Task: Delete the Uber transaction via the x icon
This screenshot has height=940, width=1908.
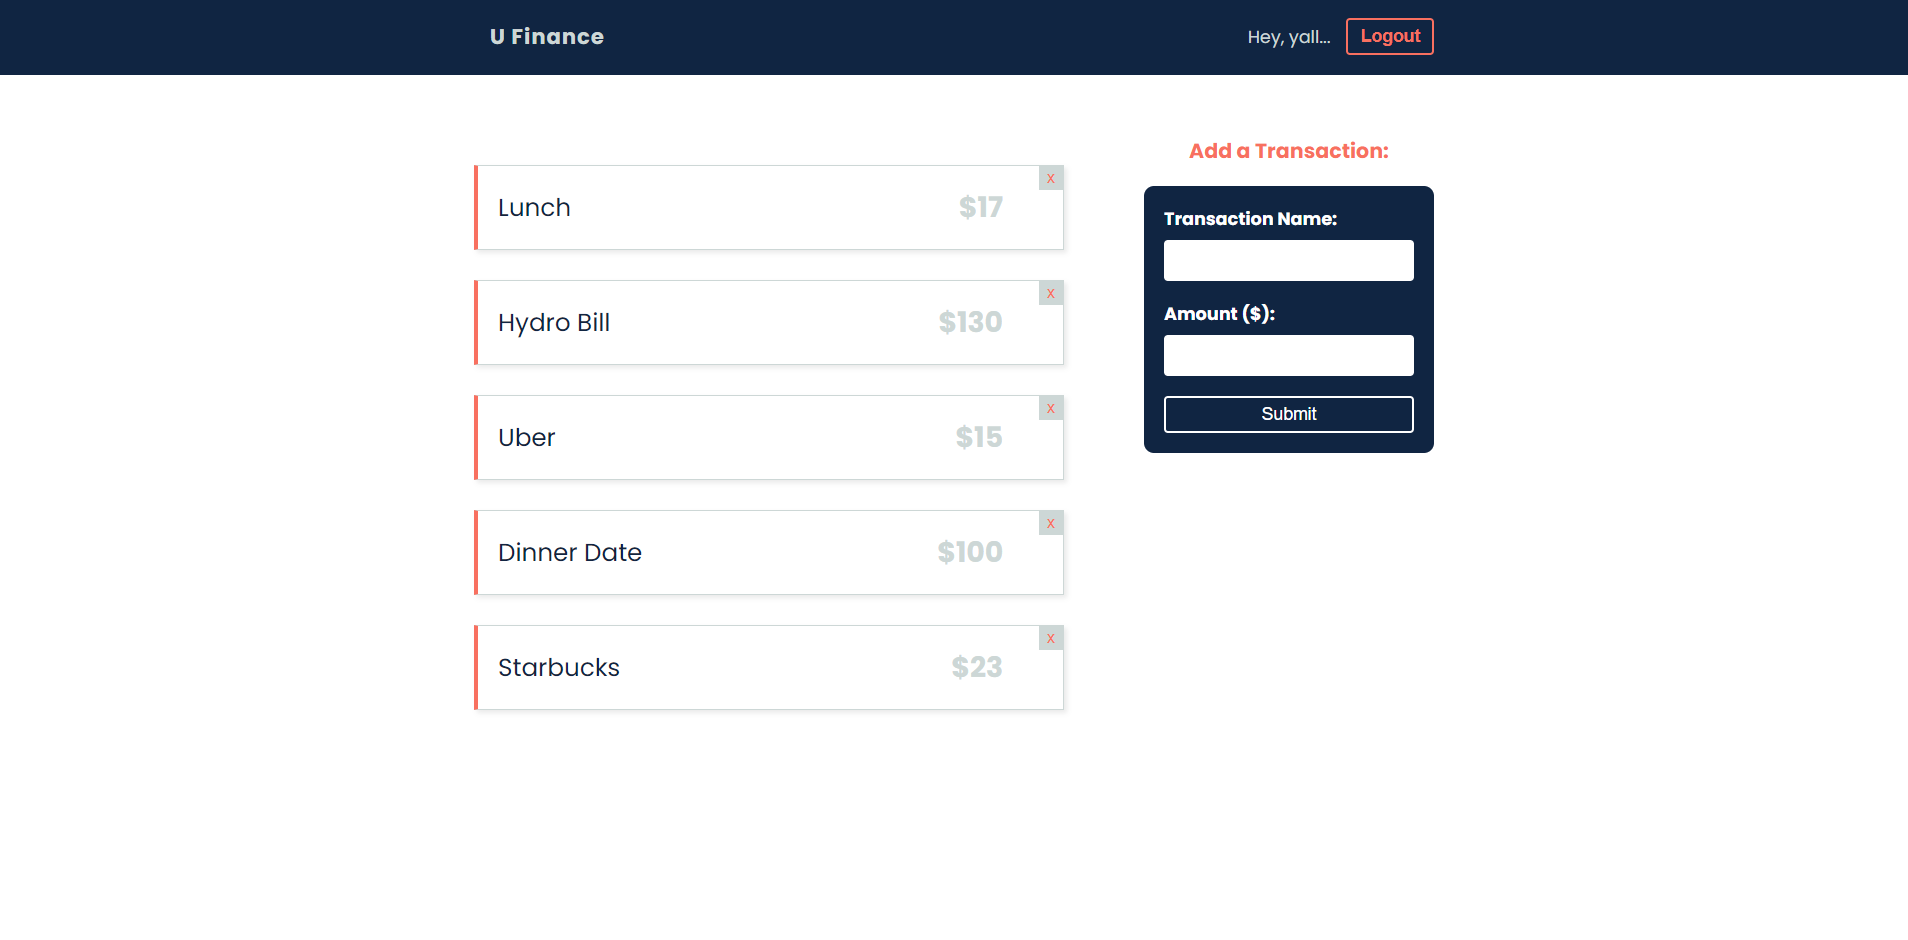Action: [1051, 408]
